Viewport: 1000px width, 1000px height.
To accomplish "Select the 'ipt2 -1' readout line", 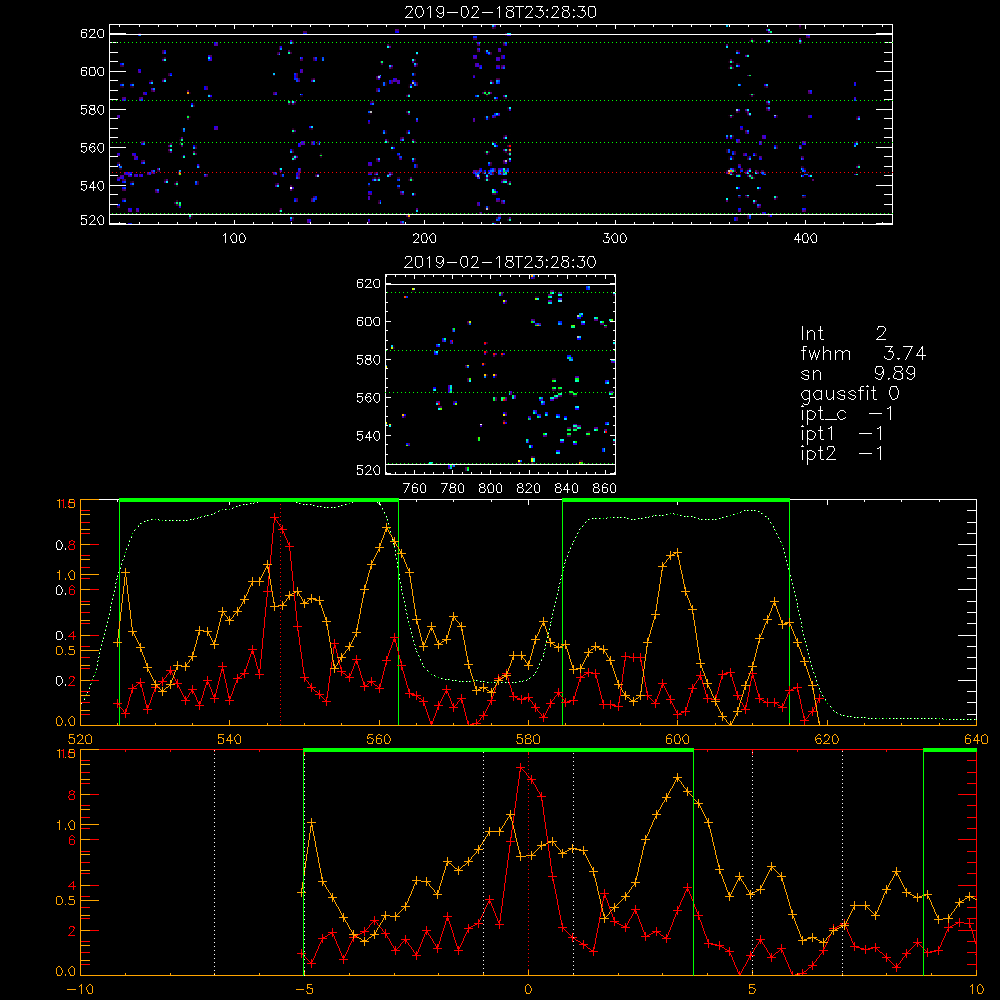I will 841,453.
